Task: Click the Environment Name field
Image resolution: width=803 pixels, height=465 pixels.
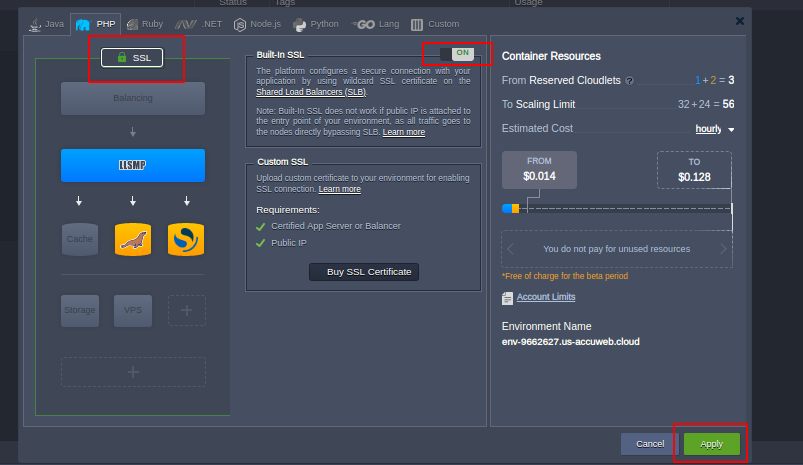Action: coord(570,341)
